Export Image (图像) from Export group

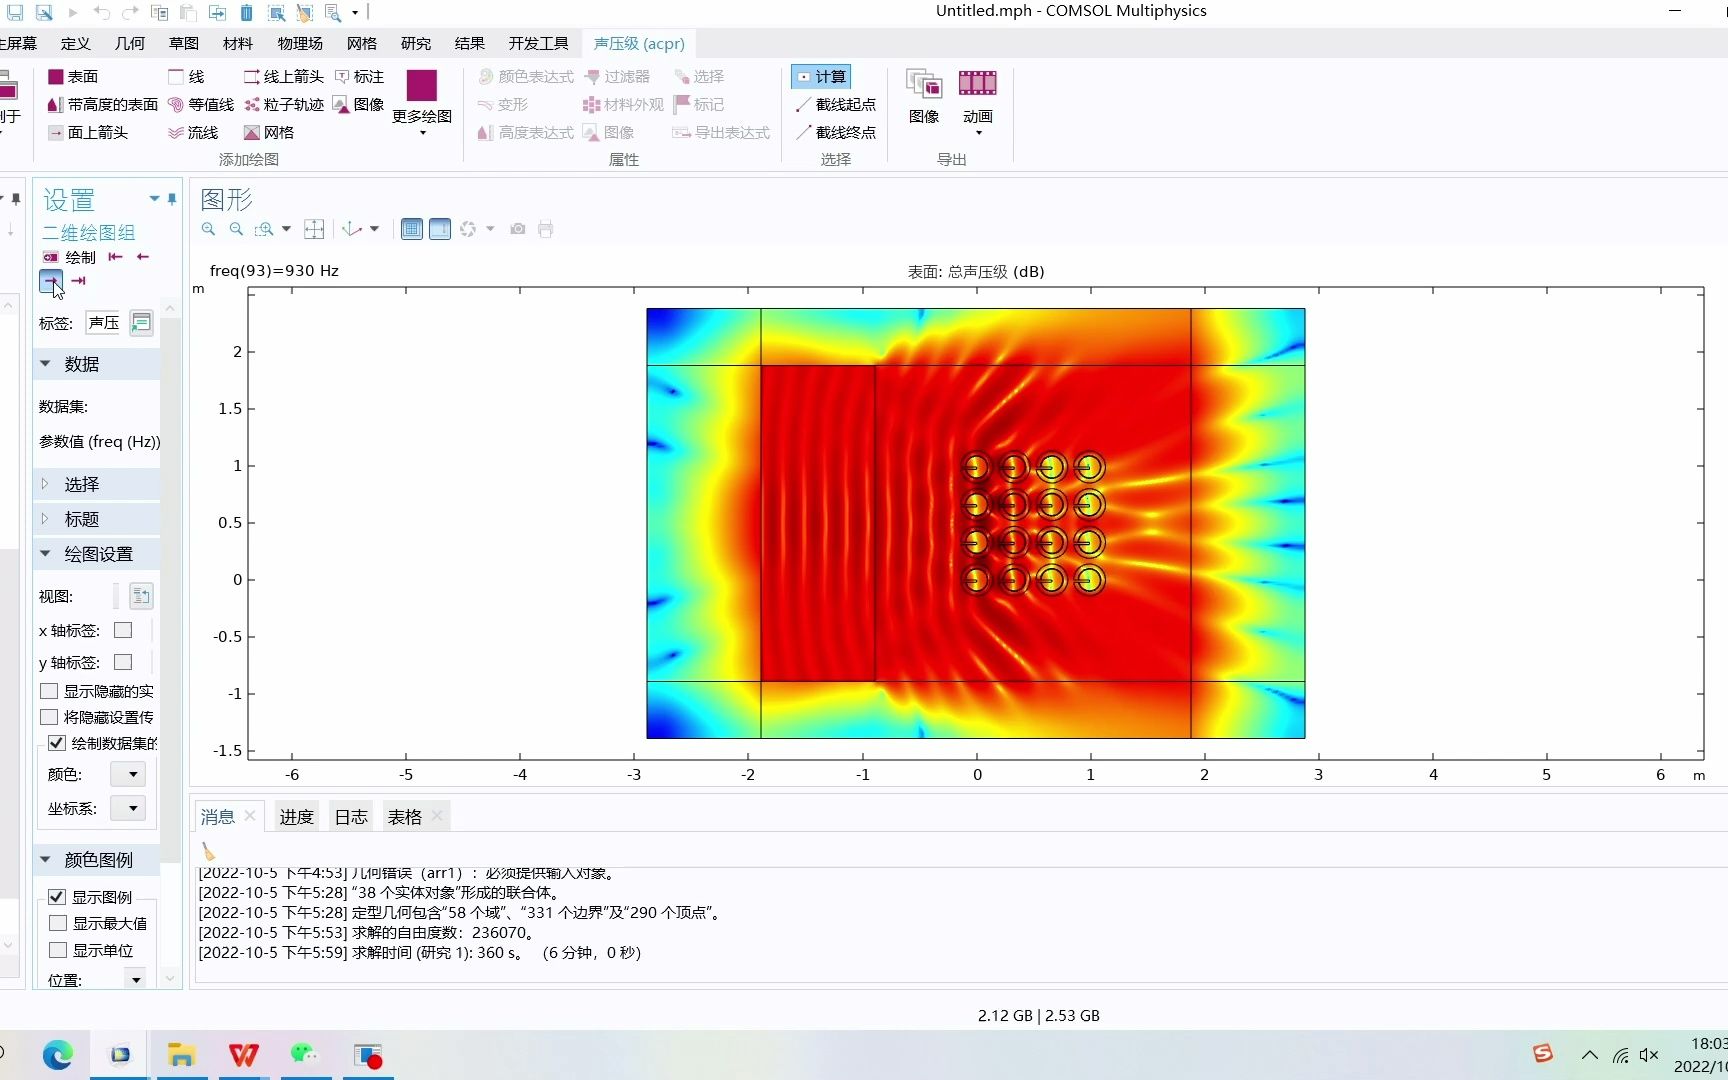tap(924, 96)
